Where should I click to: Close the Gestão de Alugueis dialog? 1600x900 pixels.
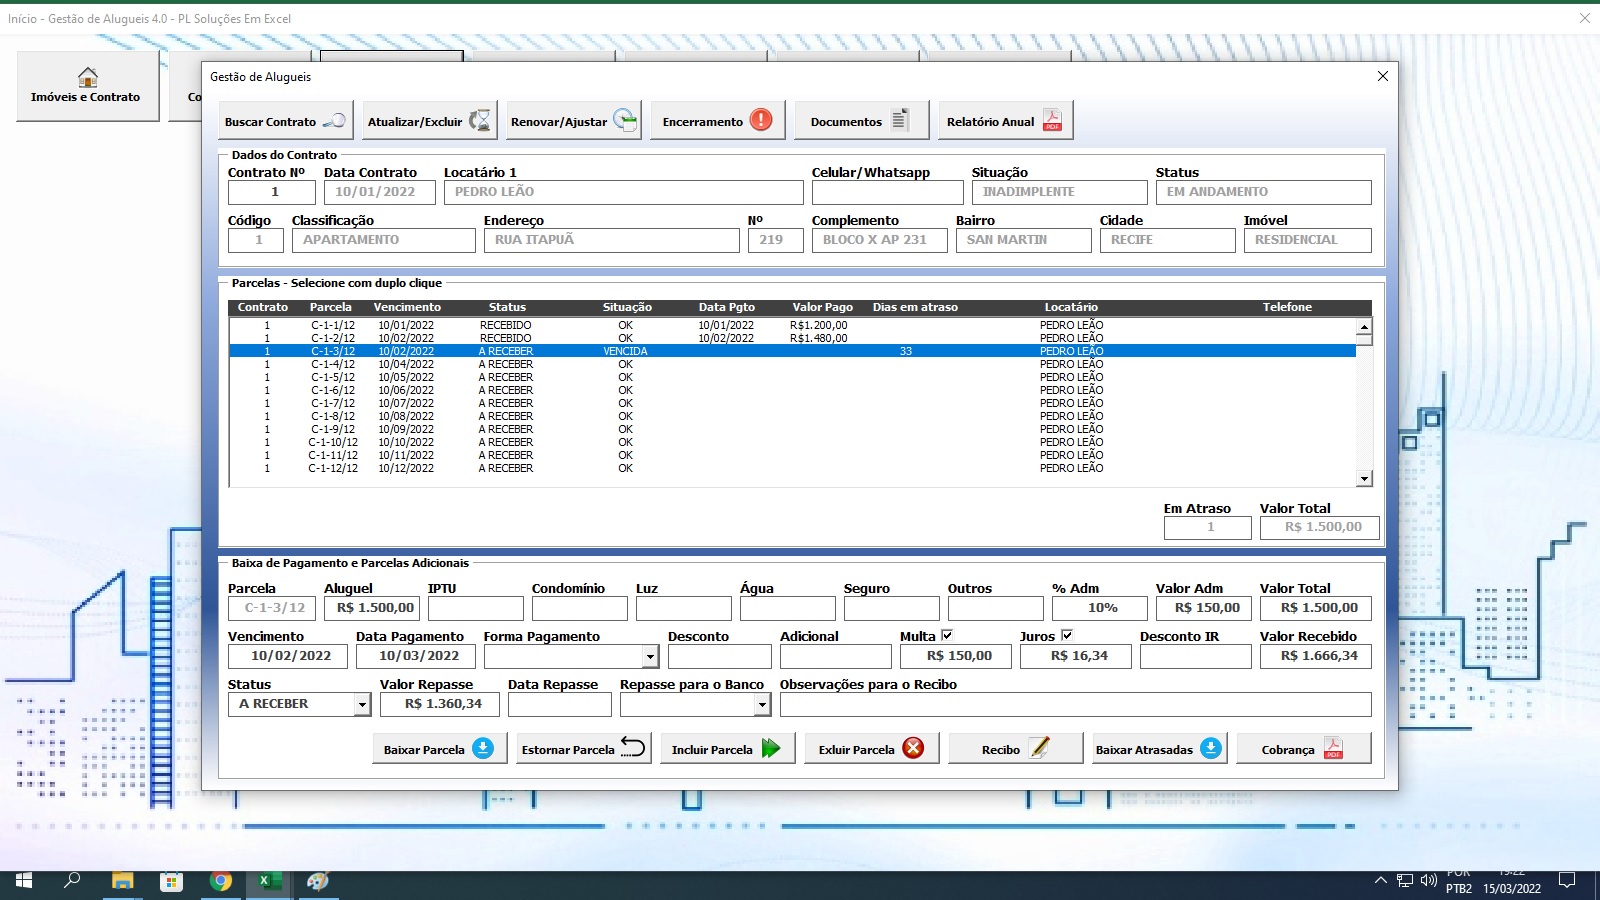(1383, 76)
